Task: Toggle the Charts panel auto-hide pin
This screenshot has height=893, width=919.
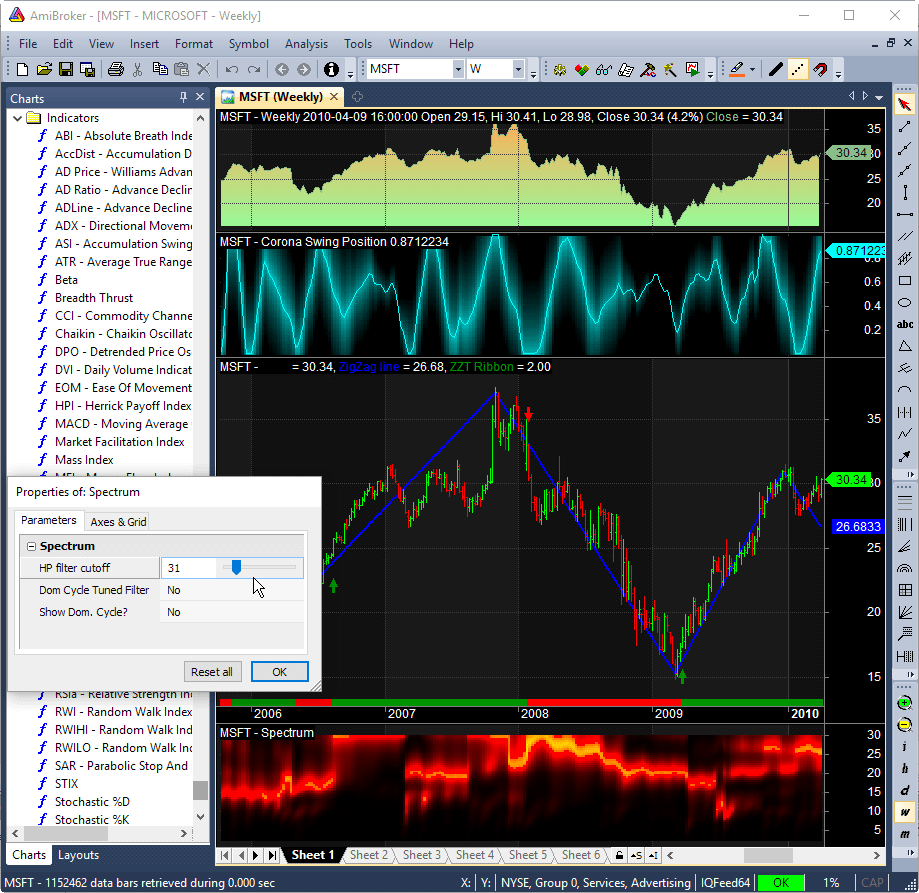Action: 183,98
